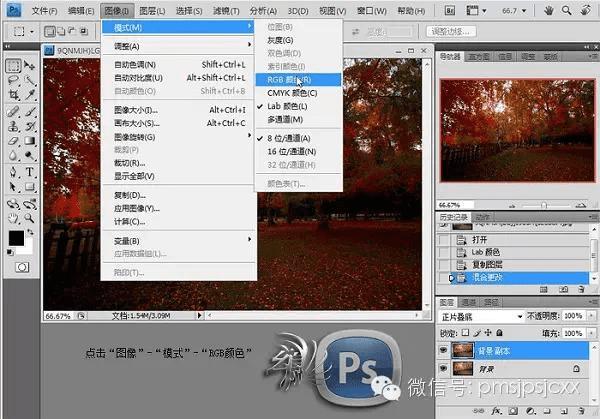
Task: Select the Rectangle shape tool
Action: (x=29, y=187)
